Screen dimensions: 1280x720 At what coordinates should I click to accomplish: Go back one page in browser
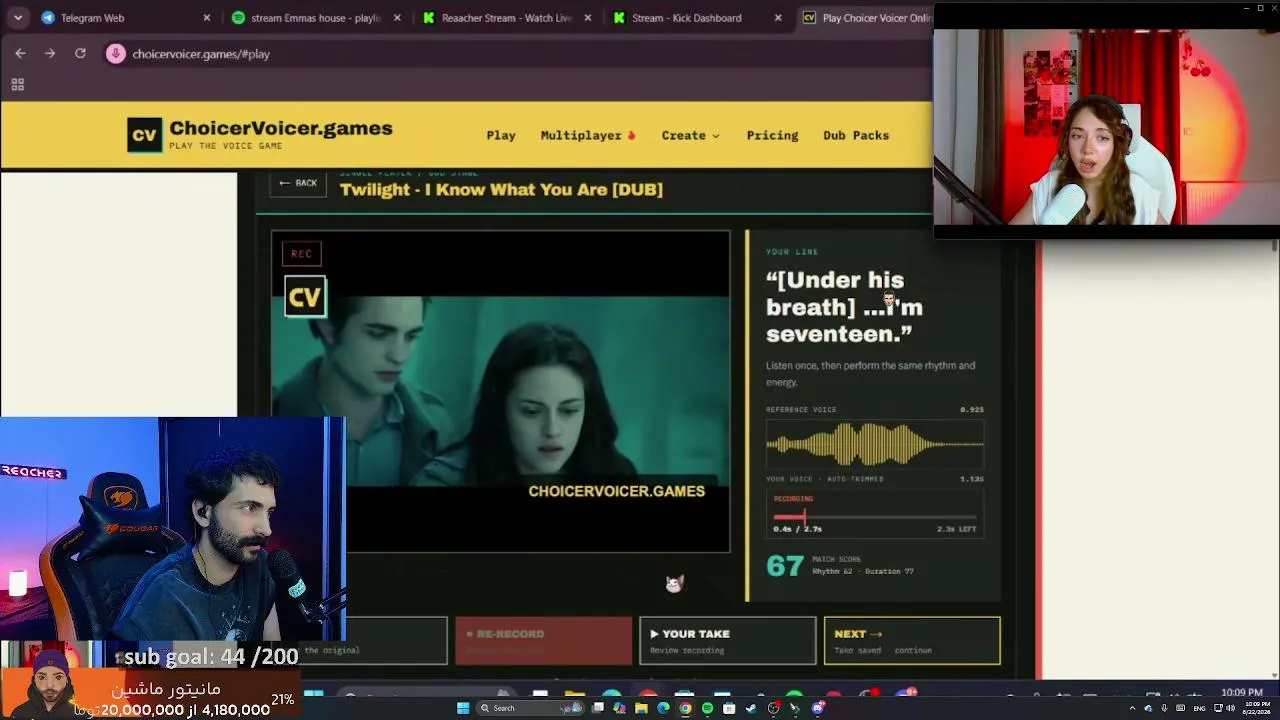point(20,54)
